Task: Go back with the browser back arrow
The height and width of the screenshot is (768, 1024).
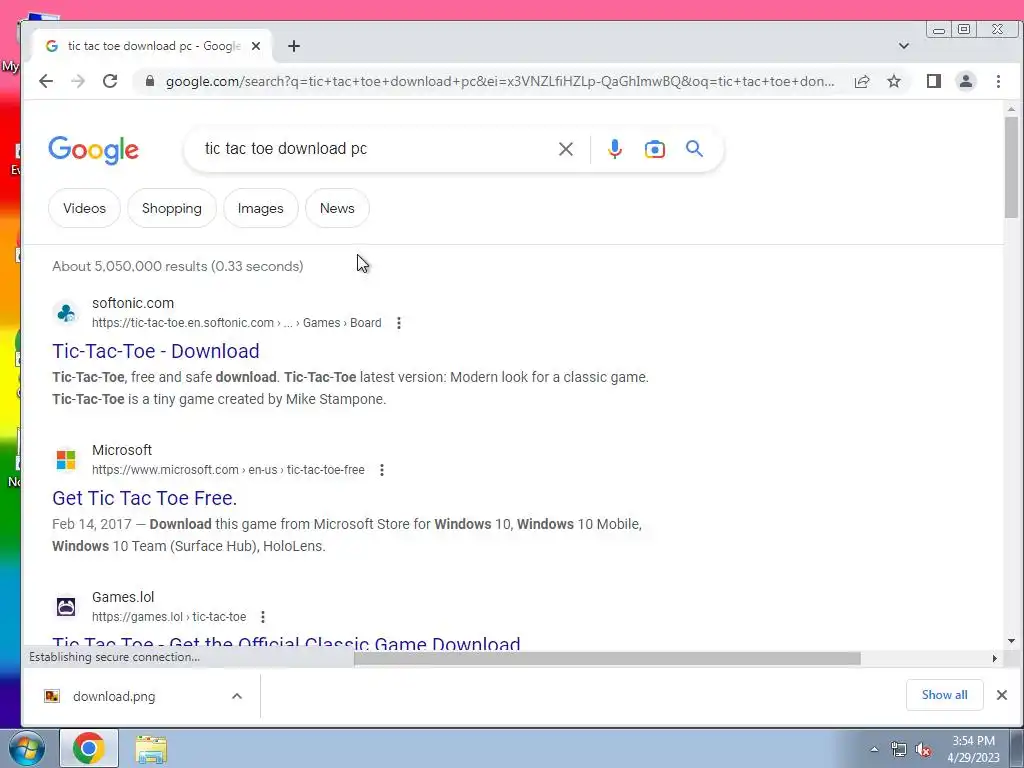Action: [46, 81]
